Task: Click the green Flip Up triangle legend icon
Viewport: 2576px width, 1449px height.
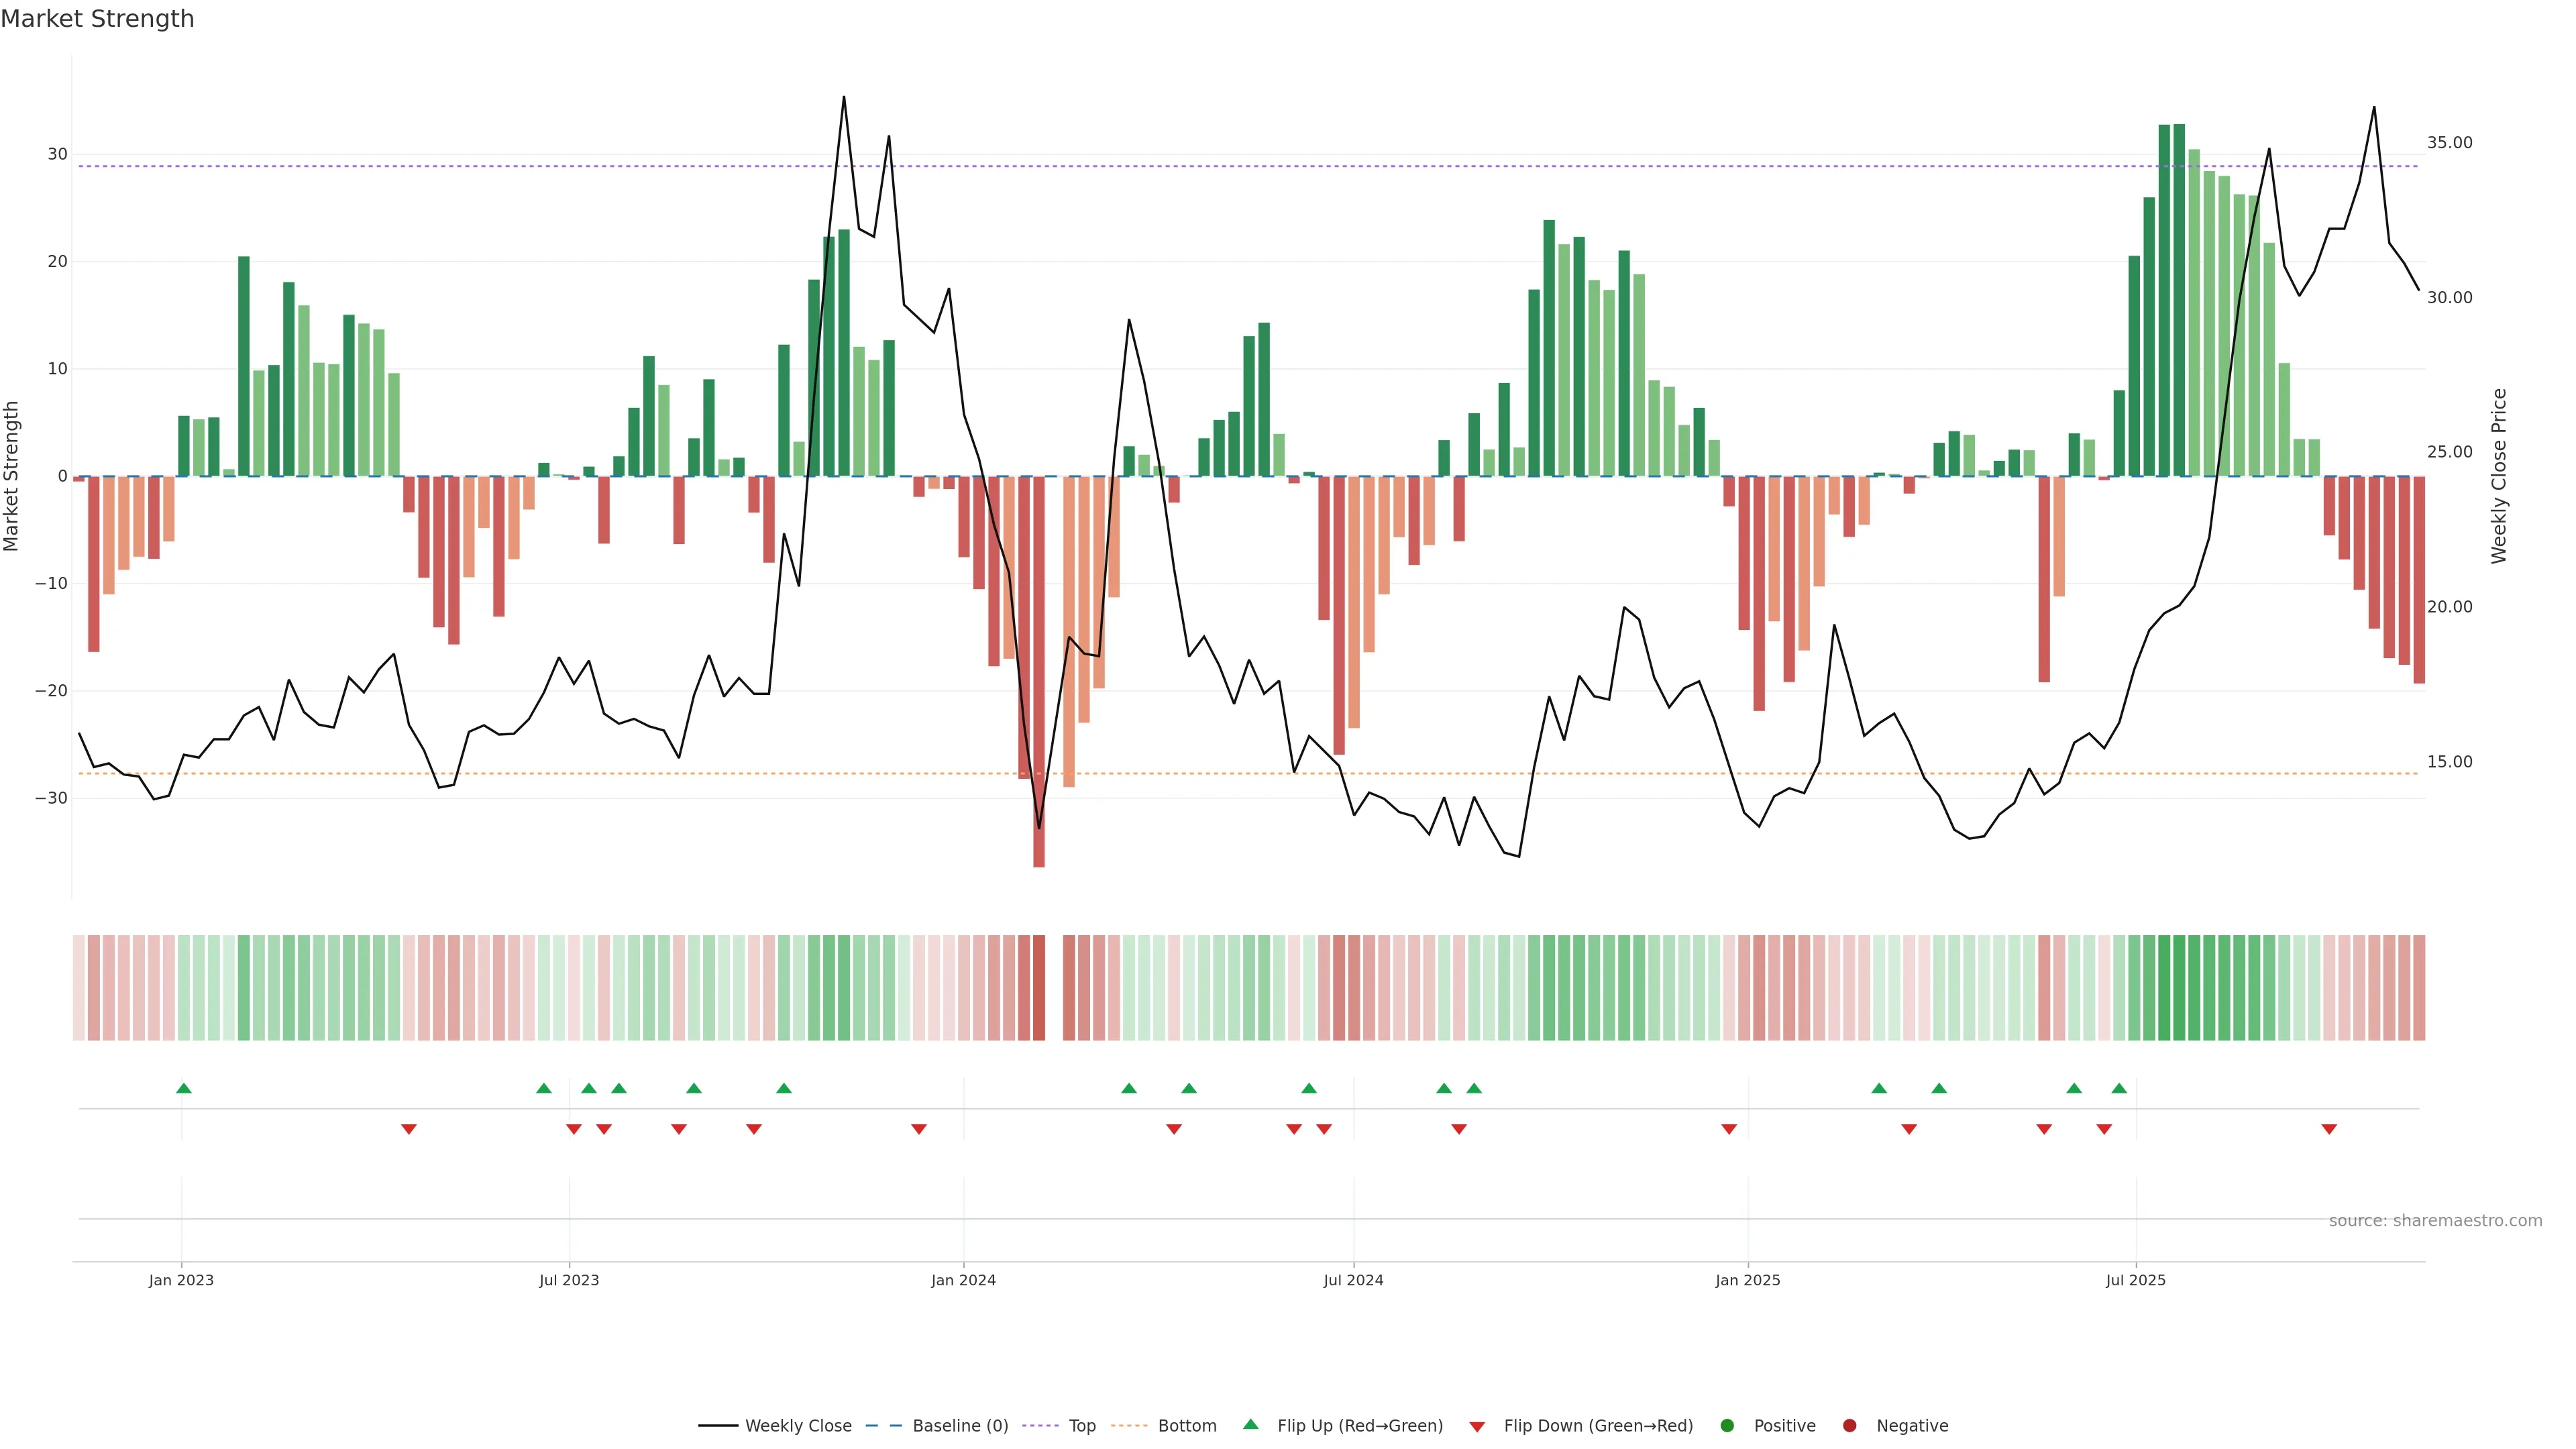Action: coord(1250,1424)
